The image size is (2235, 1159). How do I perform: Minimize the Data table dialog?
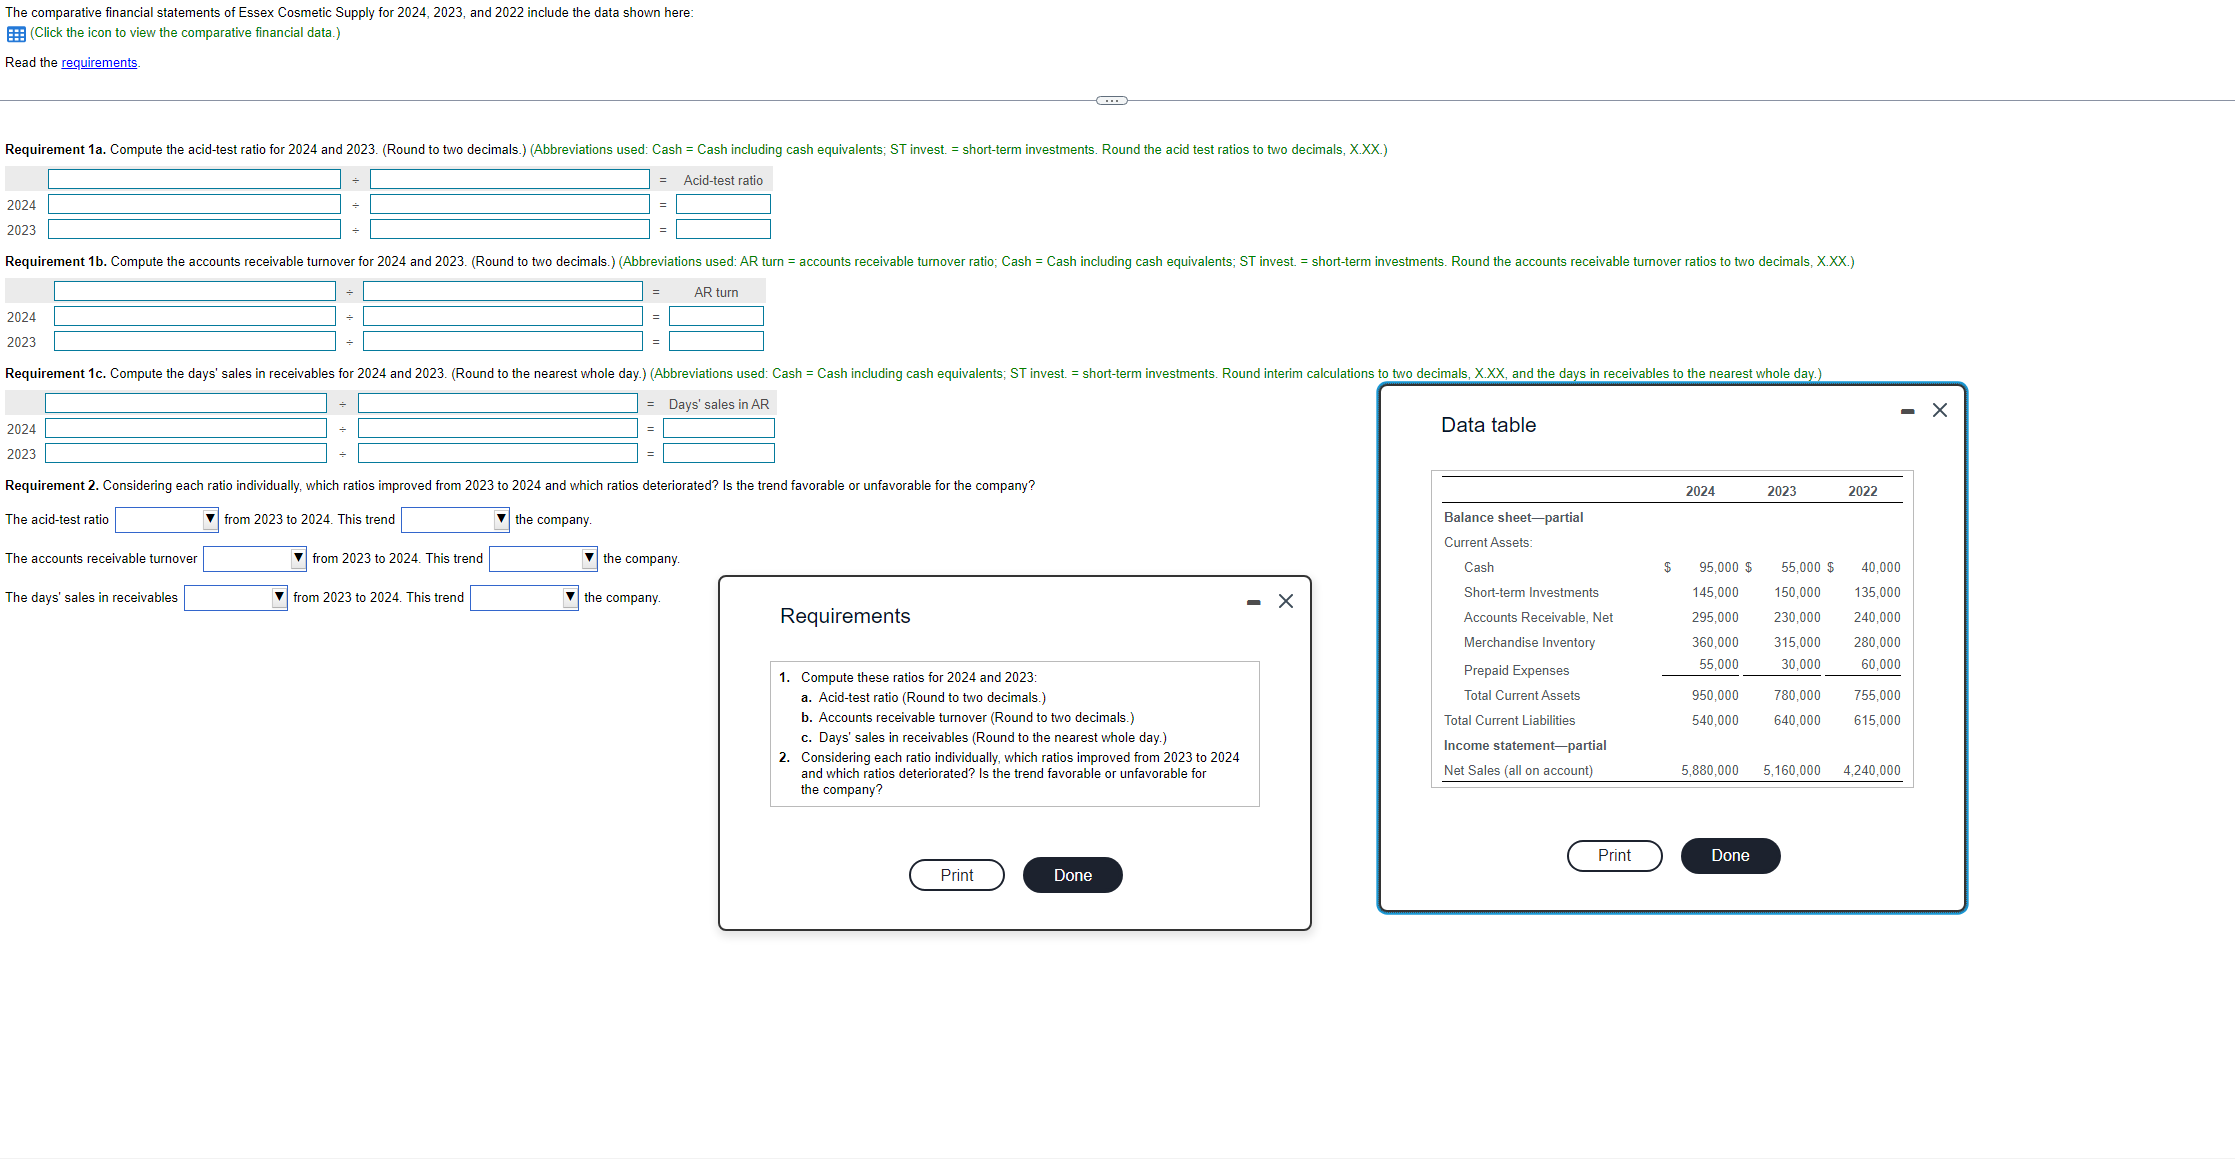point(1907,411)
